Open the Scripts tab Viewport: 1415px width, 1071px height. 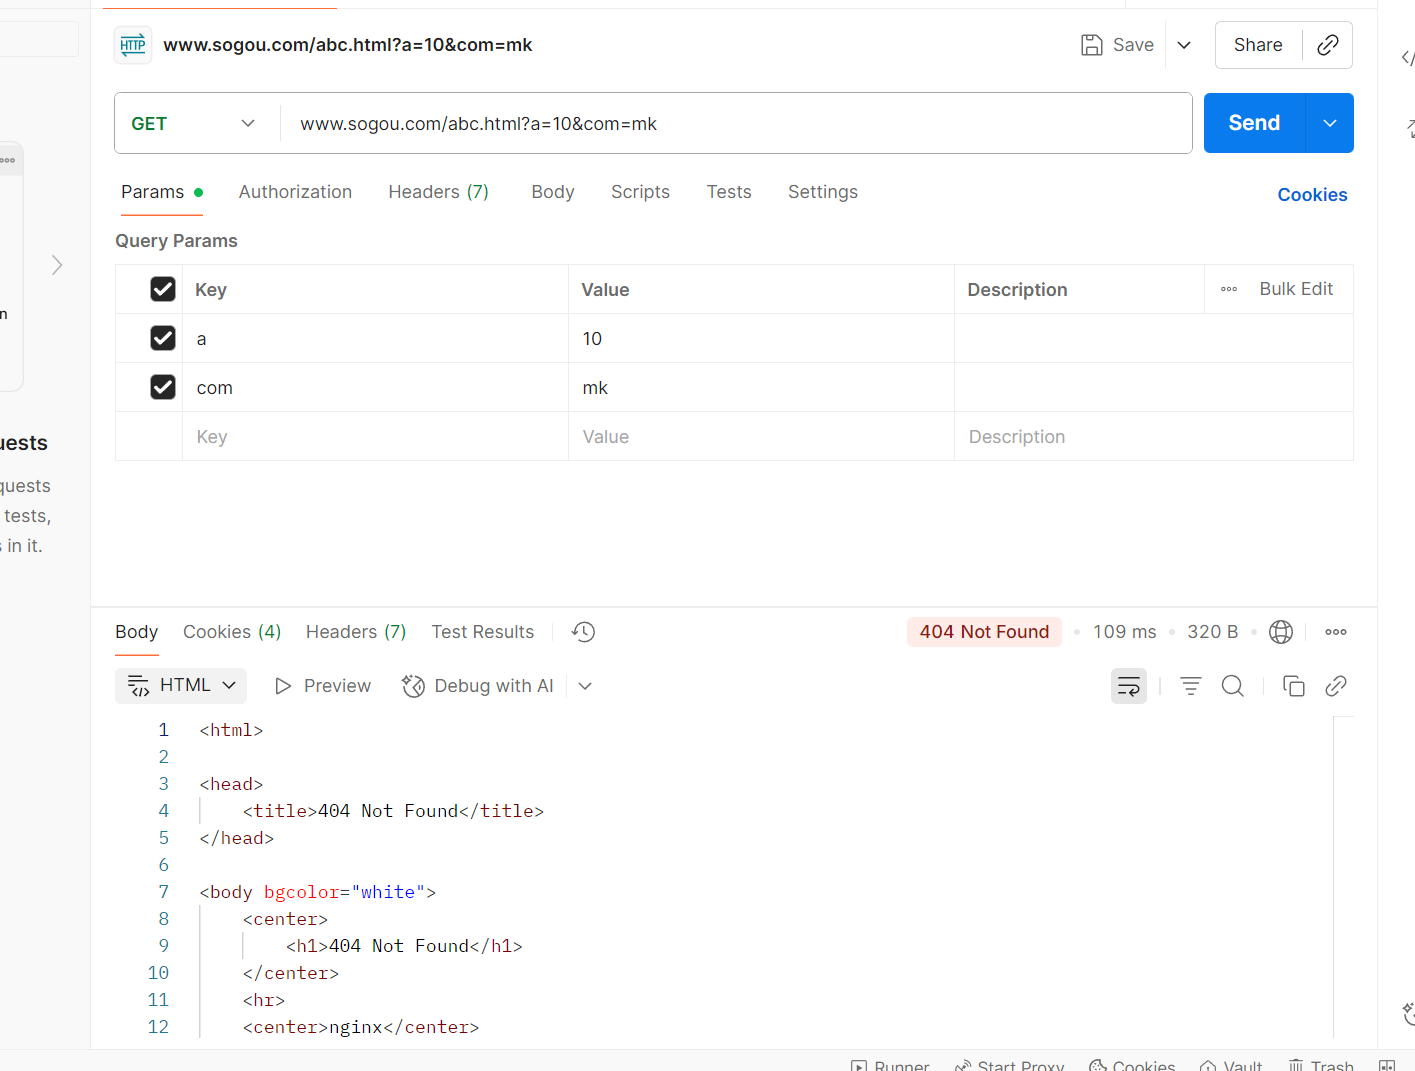tap(640, 192)
